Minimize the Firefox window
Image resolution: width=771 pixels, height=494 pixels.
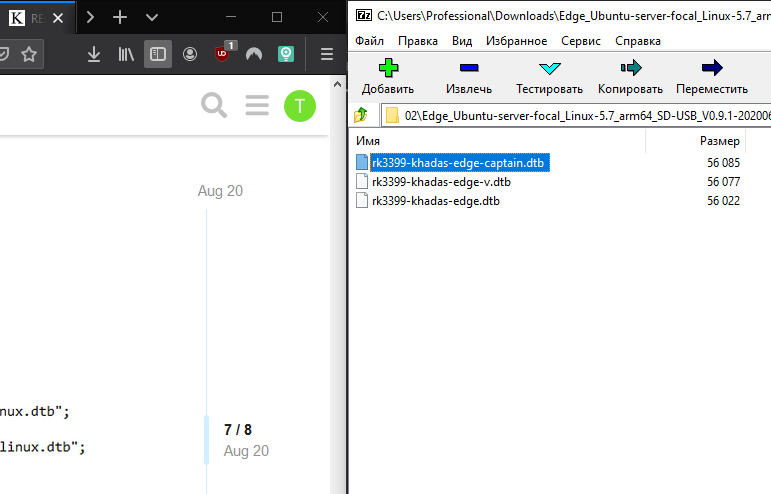coord(231,17)
